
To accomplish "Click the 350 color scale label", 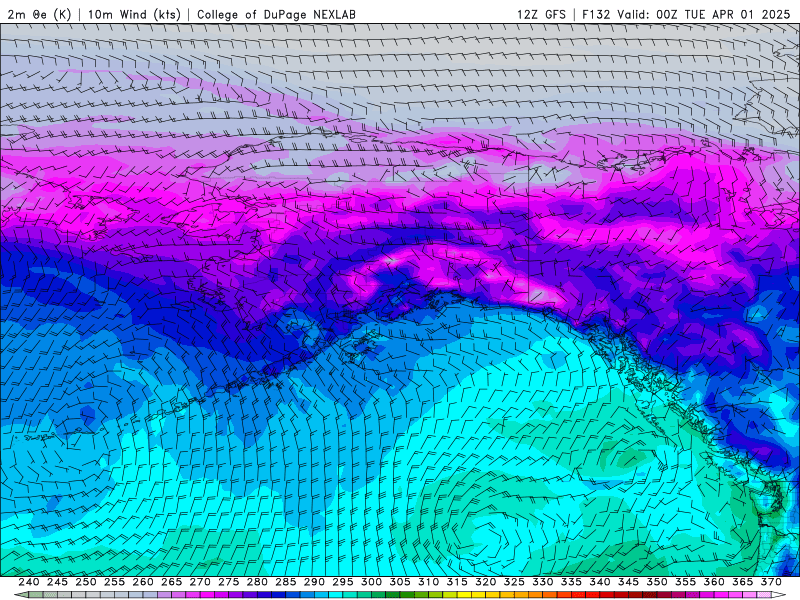I will [x=657, y=582].
